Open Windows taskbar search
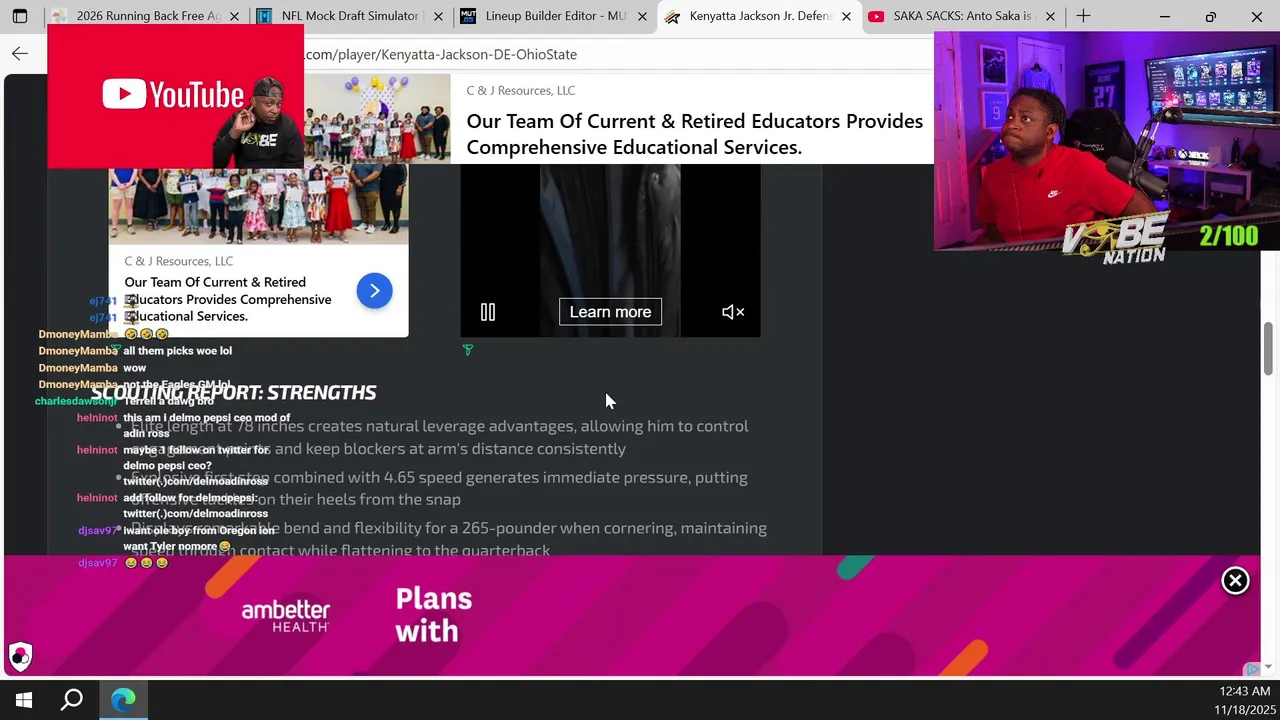 coord(72,700)
